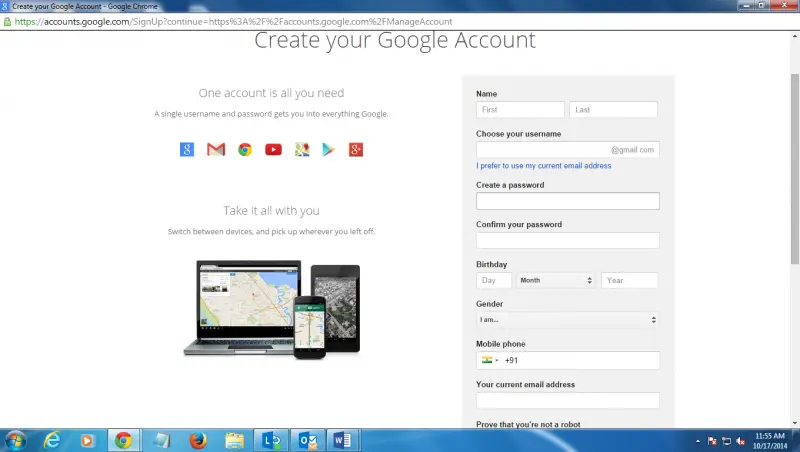Click the 'One account is all you need' text
The image size is (800, 452).
271,93
